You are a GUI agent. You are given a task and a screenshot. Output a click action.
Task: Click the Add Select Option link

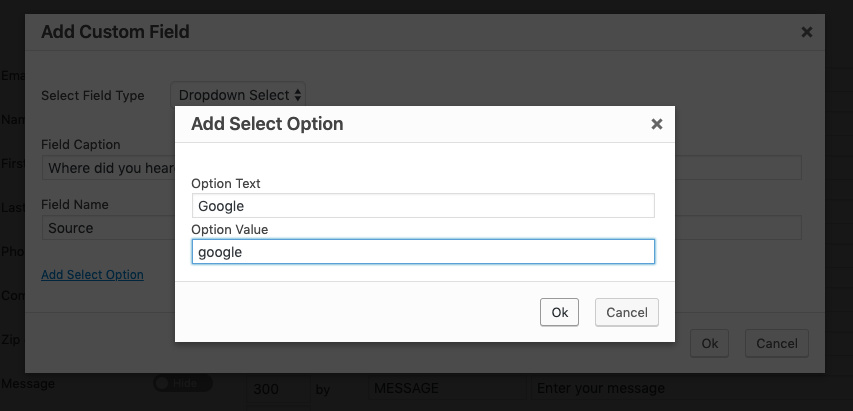pos(92,275)
